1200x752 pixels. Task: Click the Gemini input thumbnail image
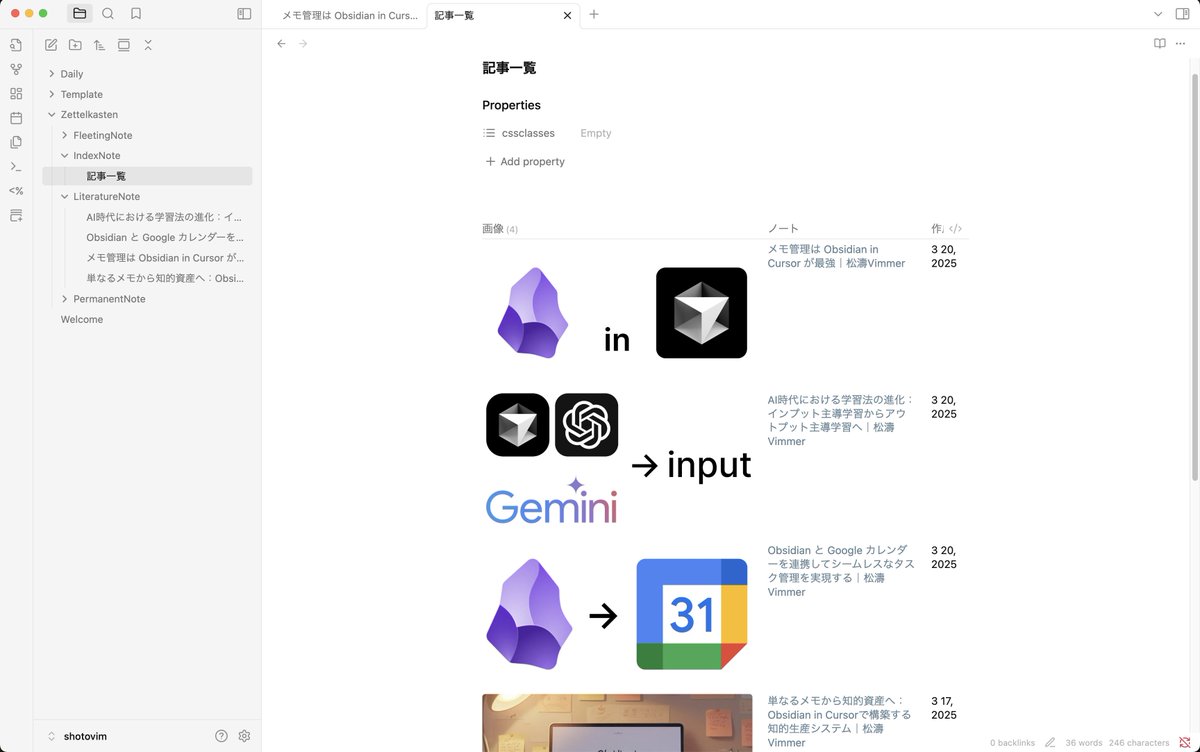pos(617,459)
